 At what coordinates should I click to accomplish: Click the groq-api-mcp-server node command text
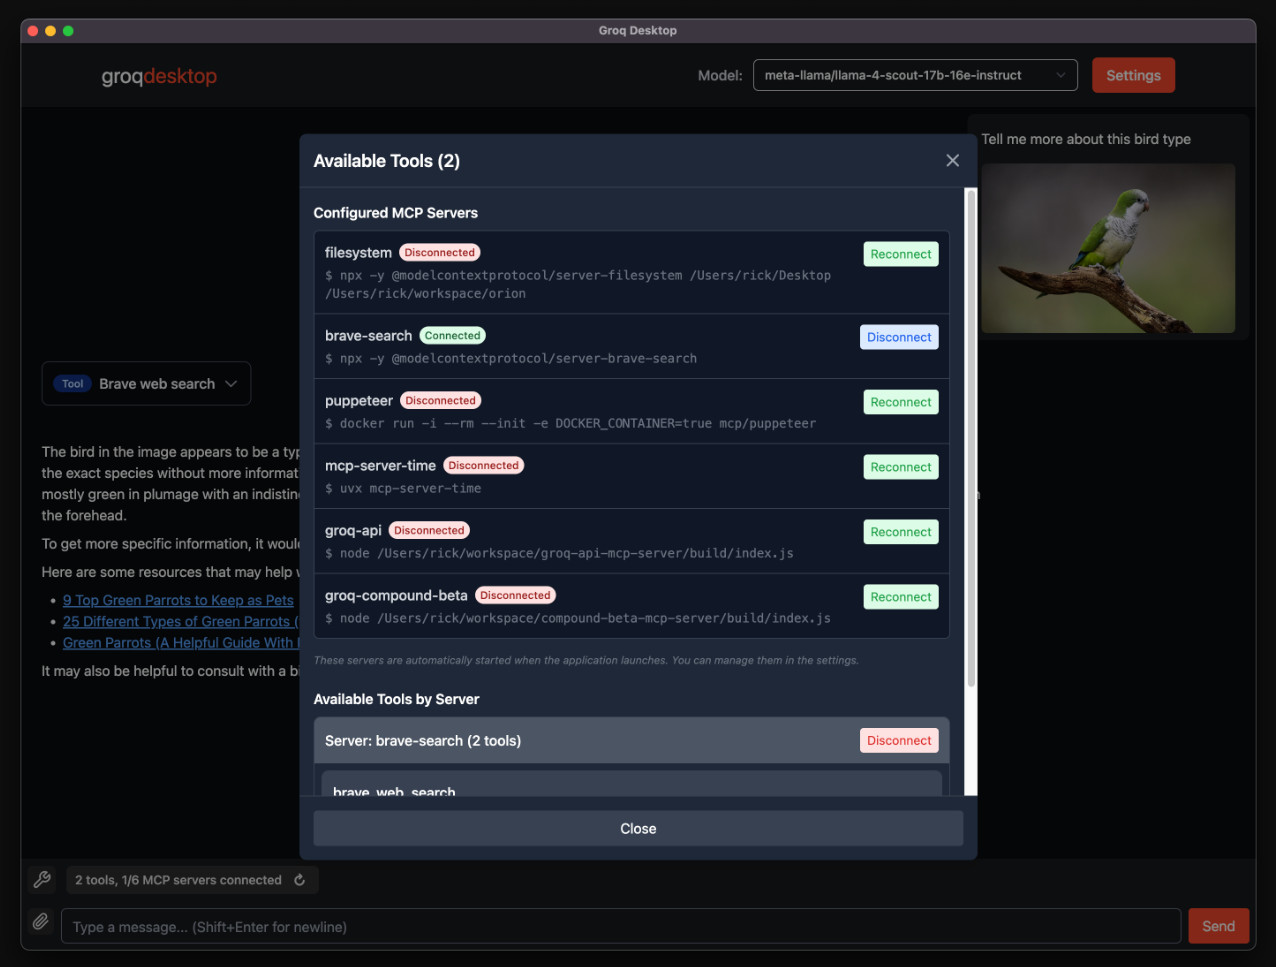(x=559, y=553)
